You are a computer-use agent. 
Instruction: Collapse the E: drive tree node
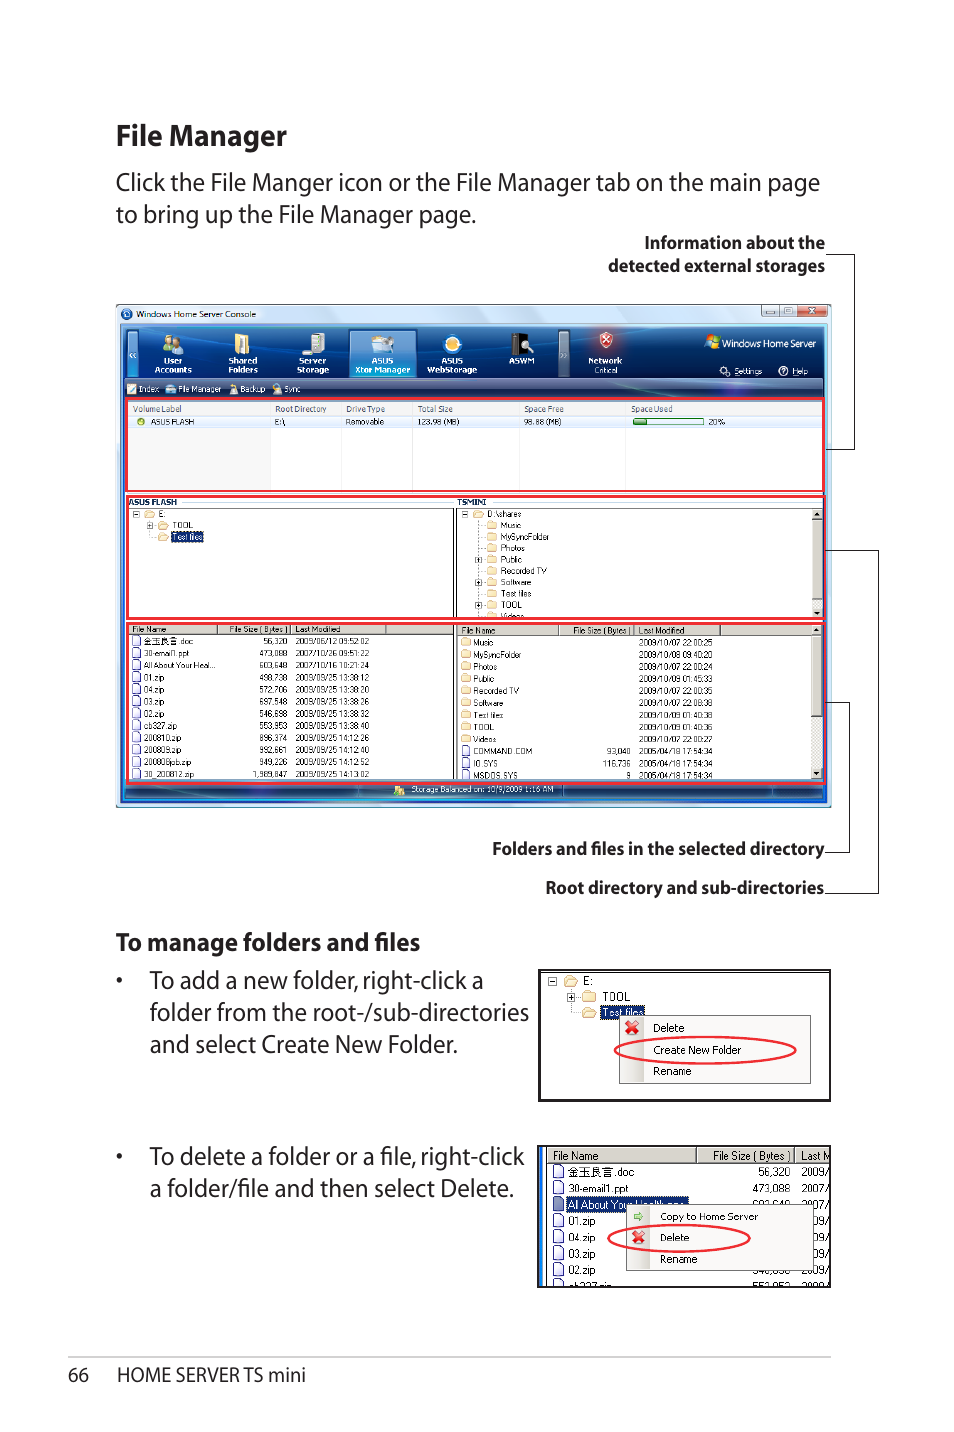click(136, 514)
